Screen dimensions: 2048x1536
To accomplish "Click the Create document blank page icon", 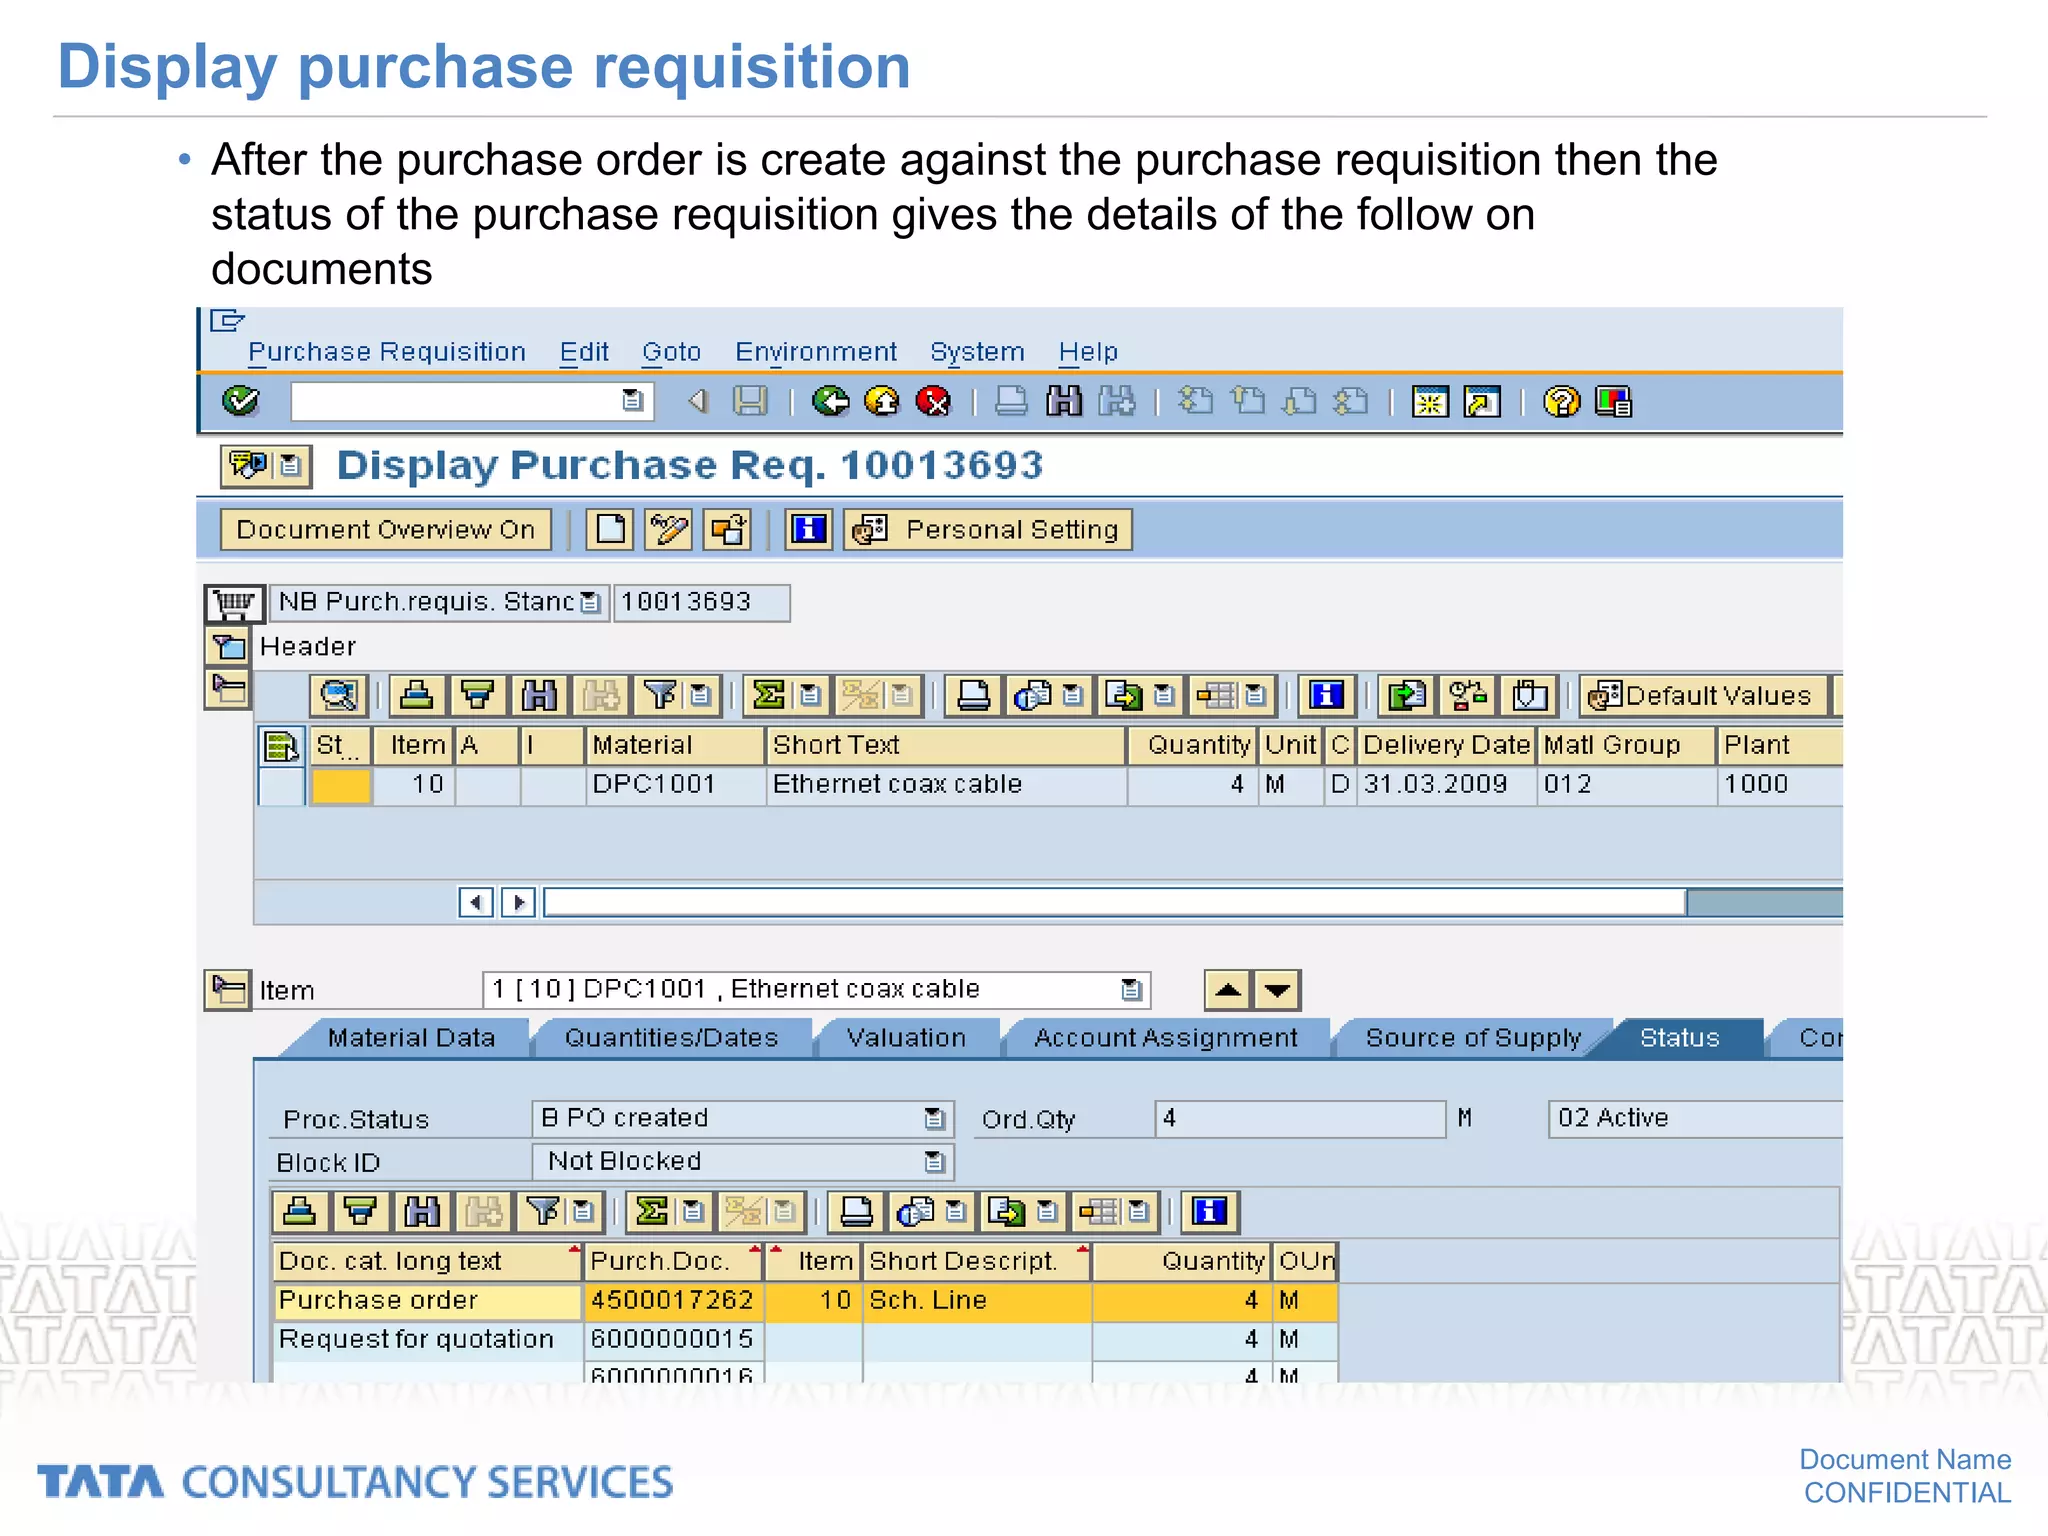I will [610, 529].
